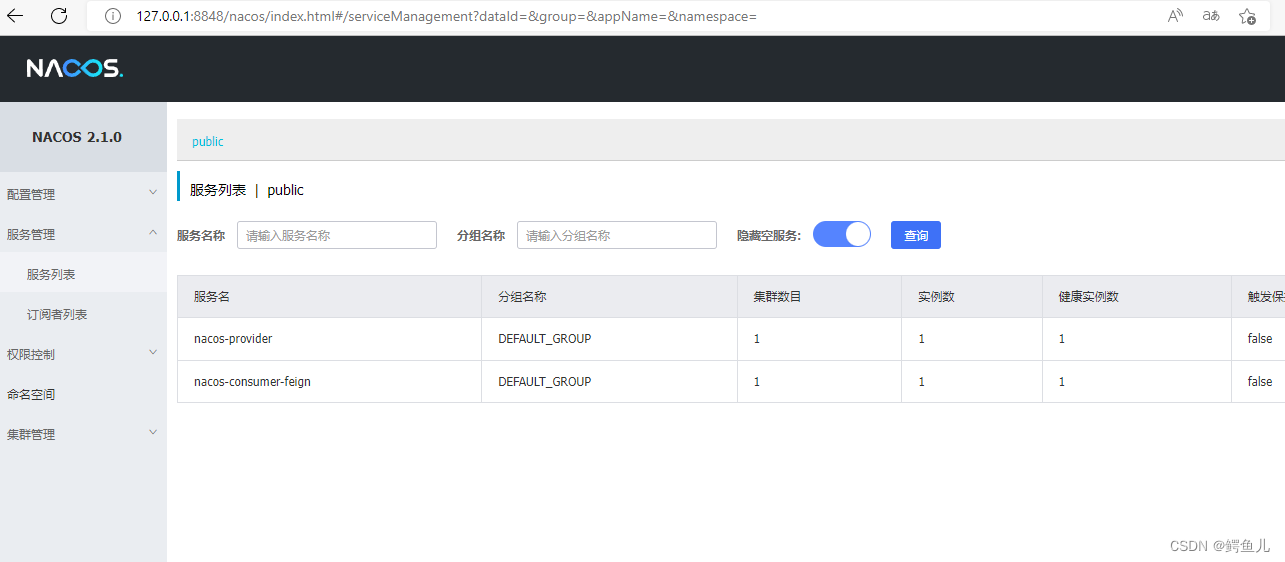1285x562 pixels.
Task: Click DEFAULT_GROUP in nacos-consumer-feign row
Action: 545,382
